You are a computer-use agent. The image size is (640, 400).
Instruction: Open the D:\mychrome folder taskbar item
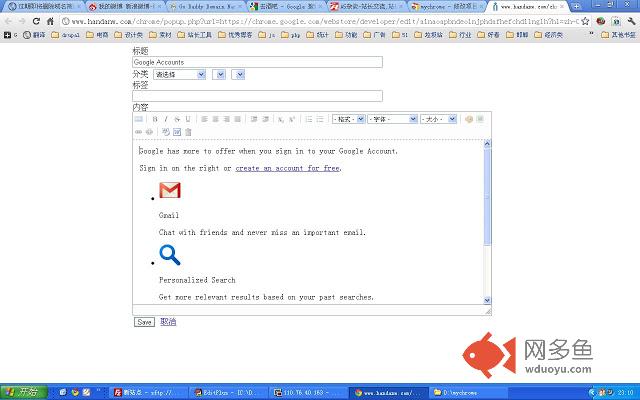click(x=467, y=393)
